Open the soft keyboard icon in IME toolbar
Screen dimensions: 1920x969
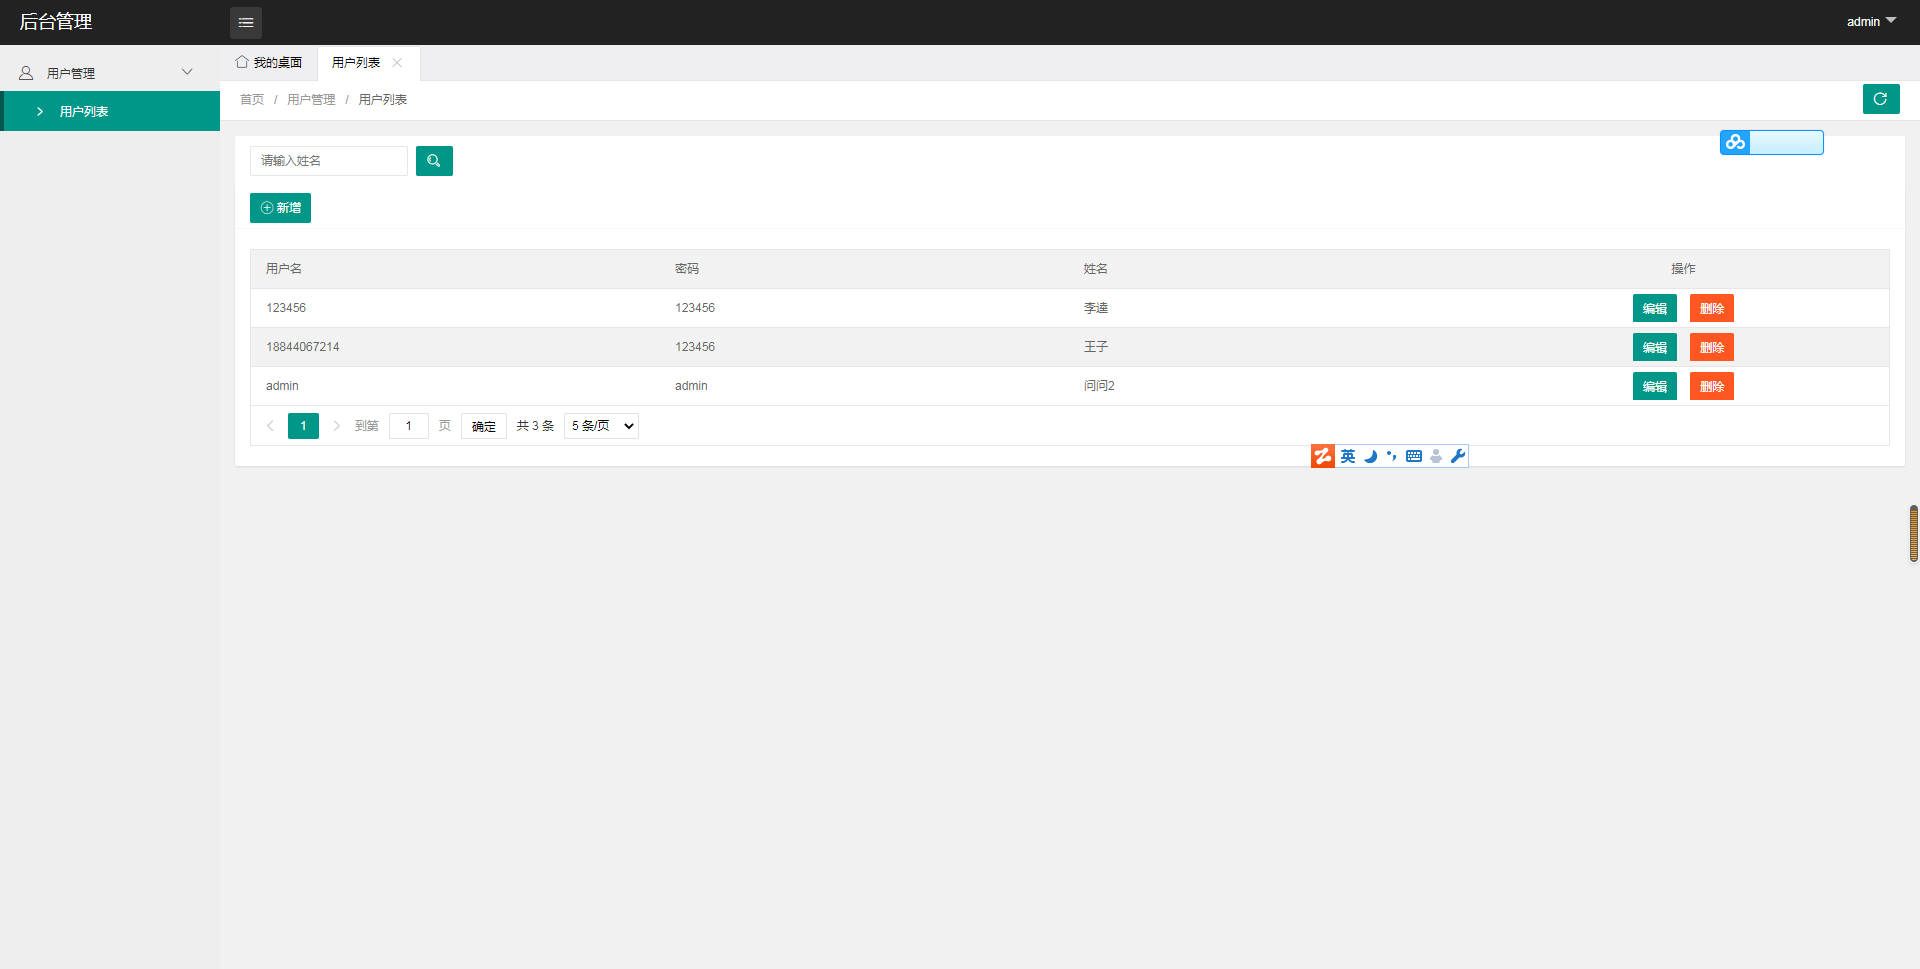point(1414,456)
